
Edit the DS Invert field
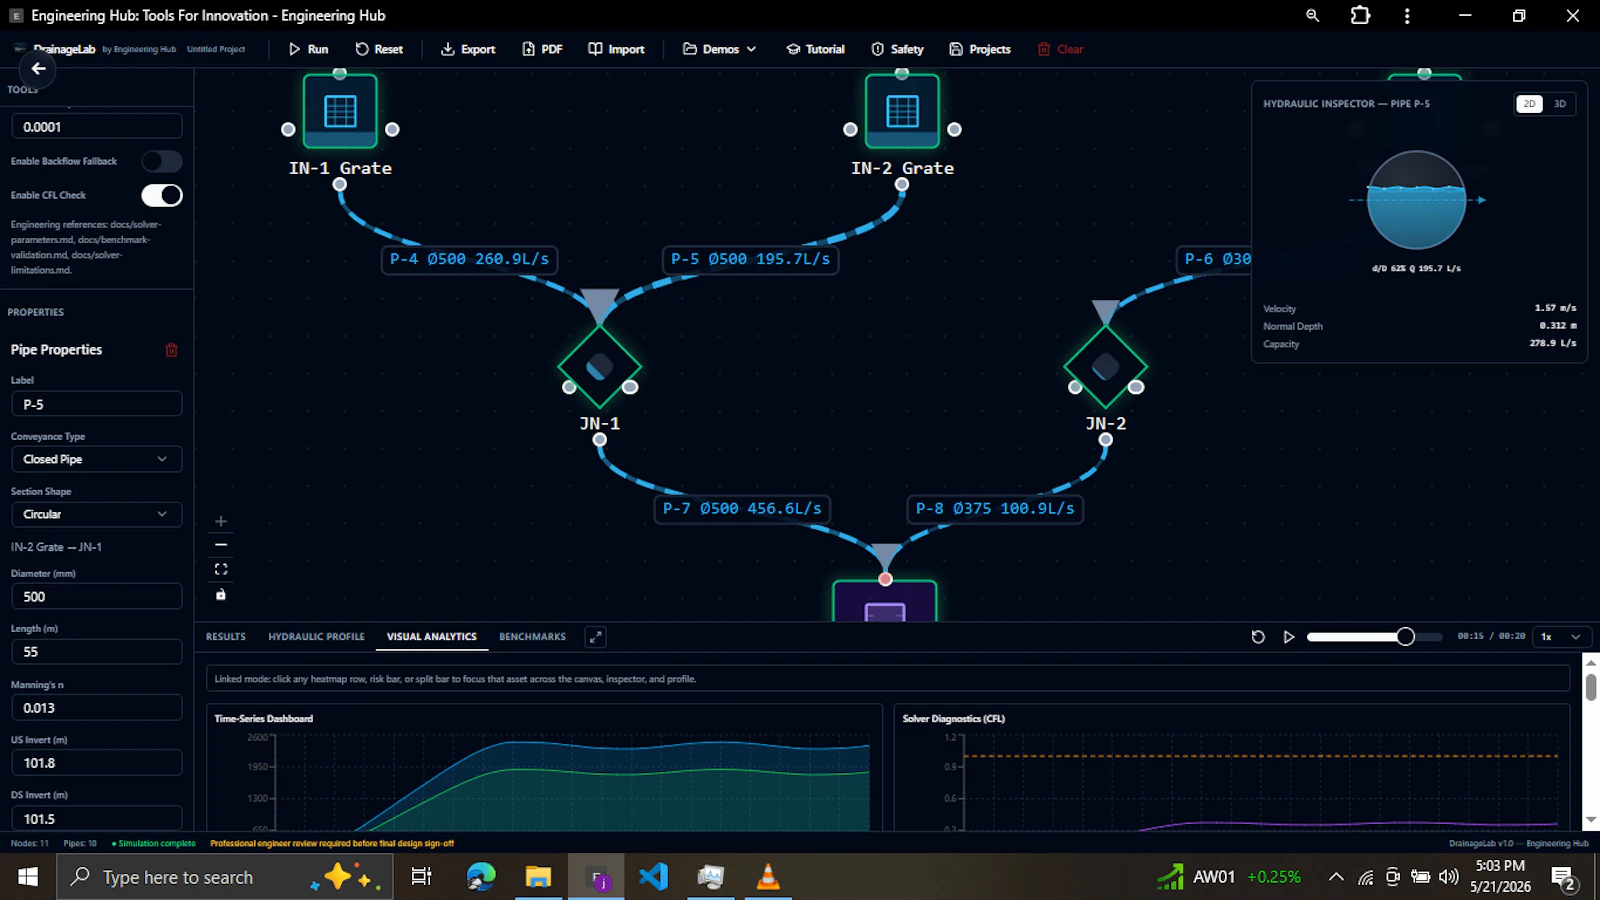point(97,818)
